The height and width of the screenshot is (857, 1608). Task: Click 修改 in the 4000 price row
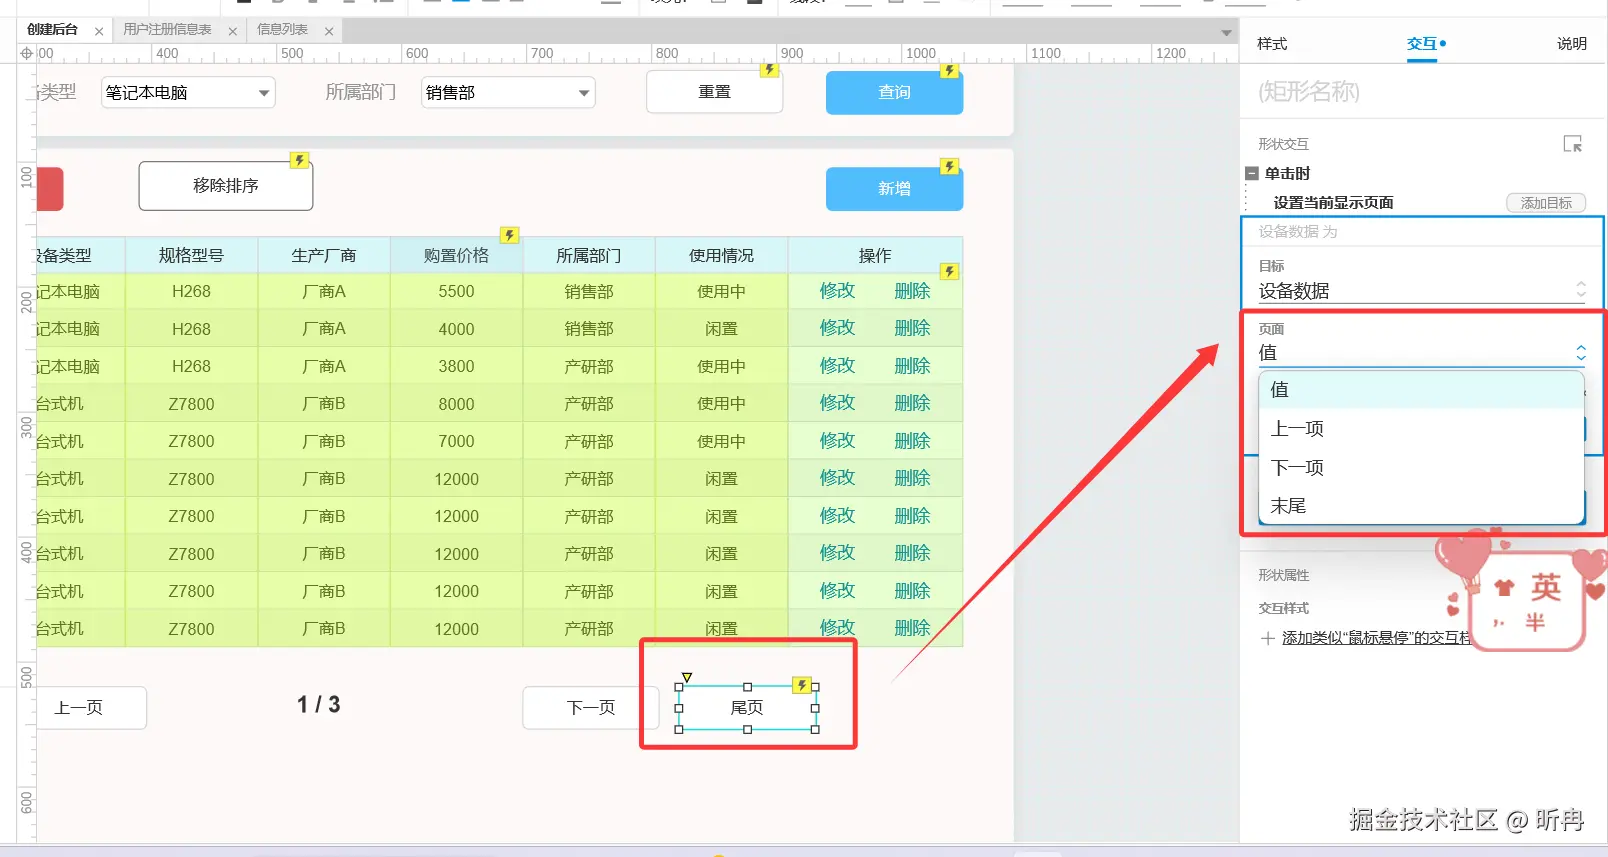(x=837, y=328)
